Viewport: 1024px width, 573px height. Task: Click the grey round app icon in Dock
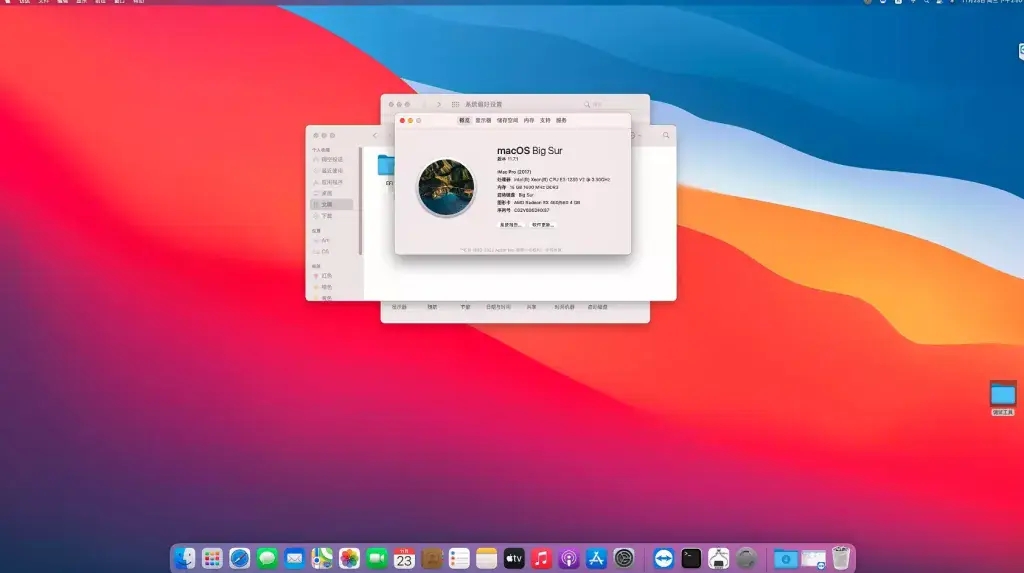tap(746, 559)
